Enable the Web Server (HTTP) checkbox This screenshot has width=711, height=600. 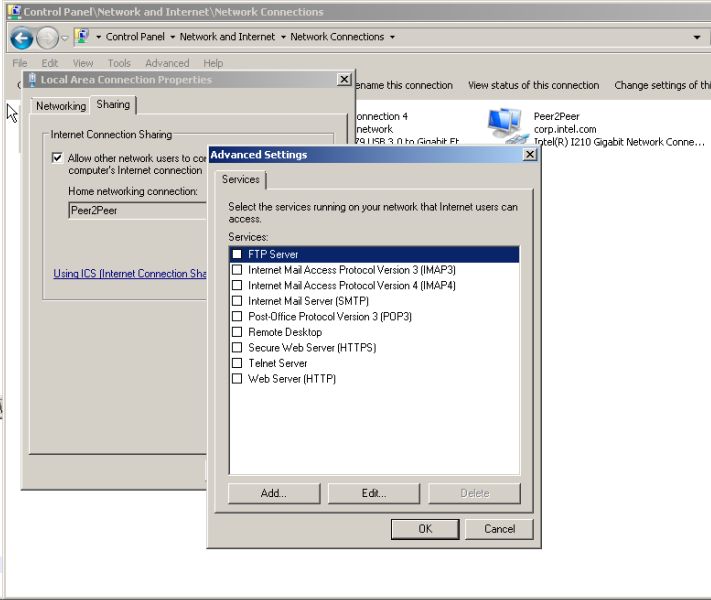coord(237,378)
